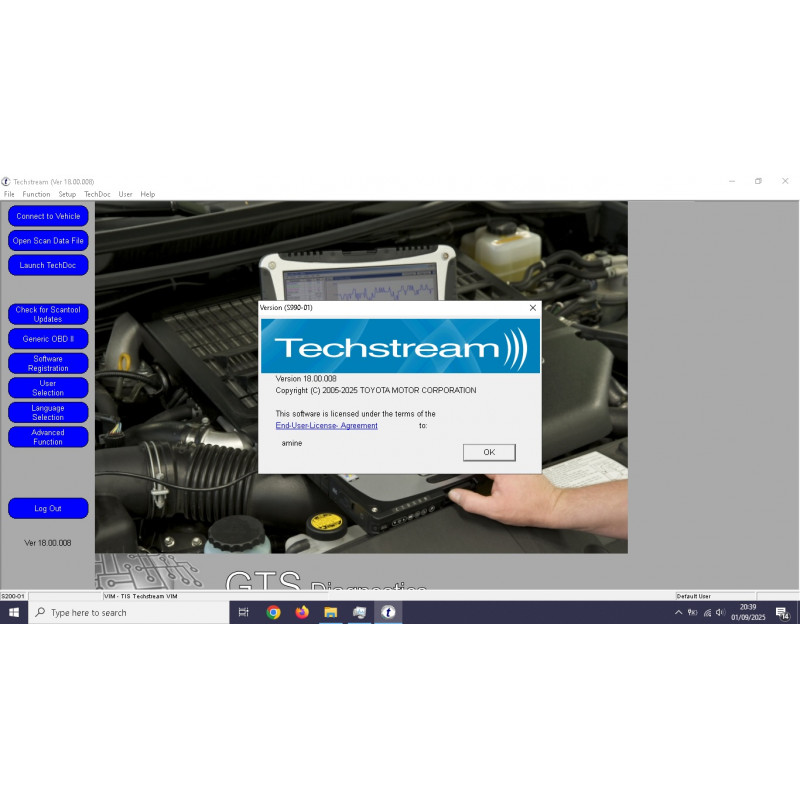This screenshot has height=800, width=800.
Task: Launch TechDoc from the sidebar
Action: pyautogui.click(x=48, y=265)
